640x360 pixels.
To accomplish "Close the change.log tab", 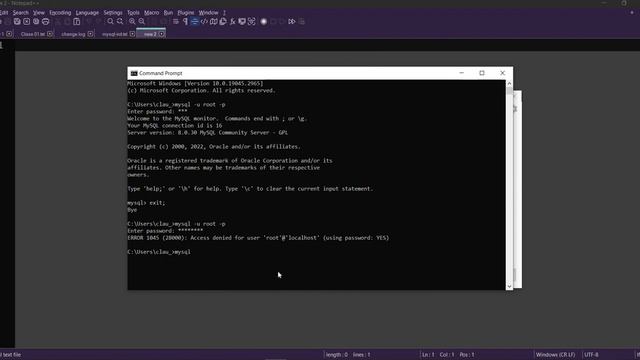I will pyautogui.click(x=90, y=34).
